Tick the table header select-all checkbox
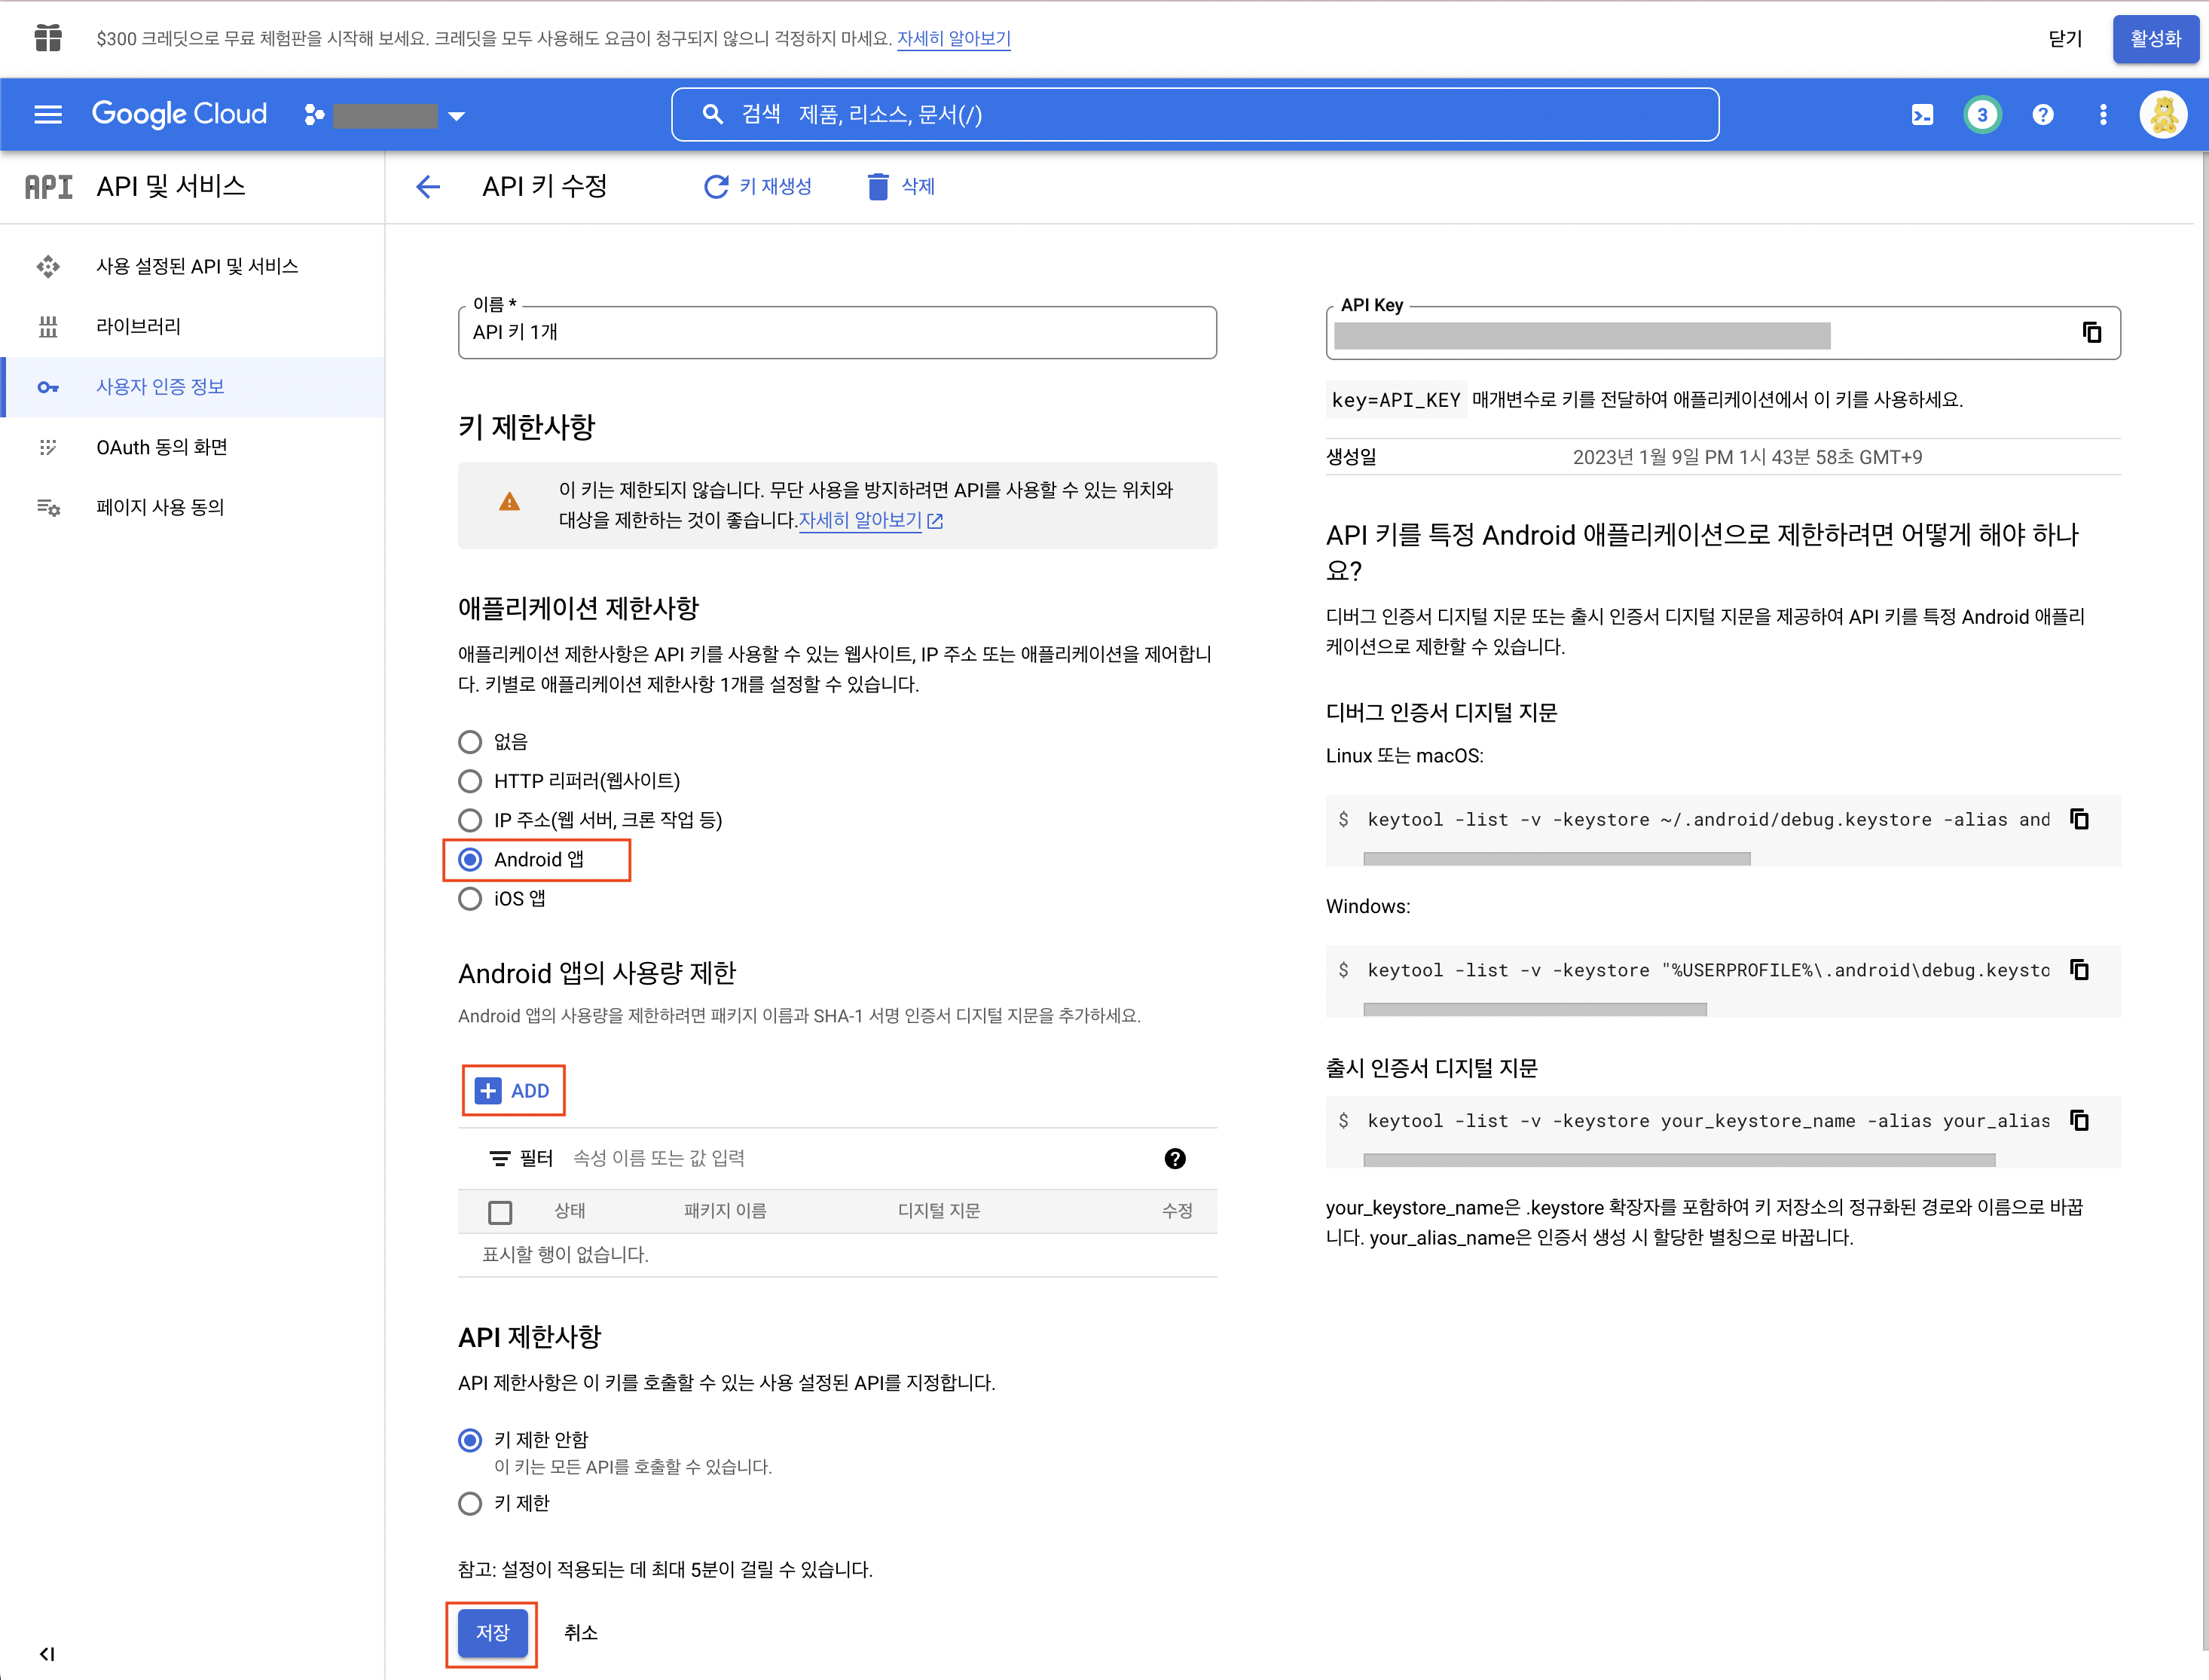Viewport: 2209px width, 1680px height. click(x=500, y=1212)
